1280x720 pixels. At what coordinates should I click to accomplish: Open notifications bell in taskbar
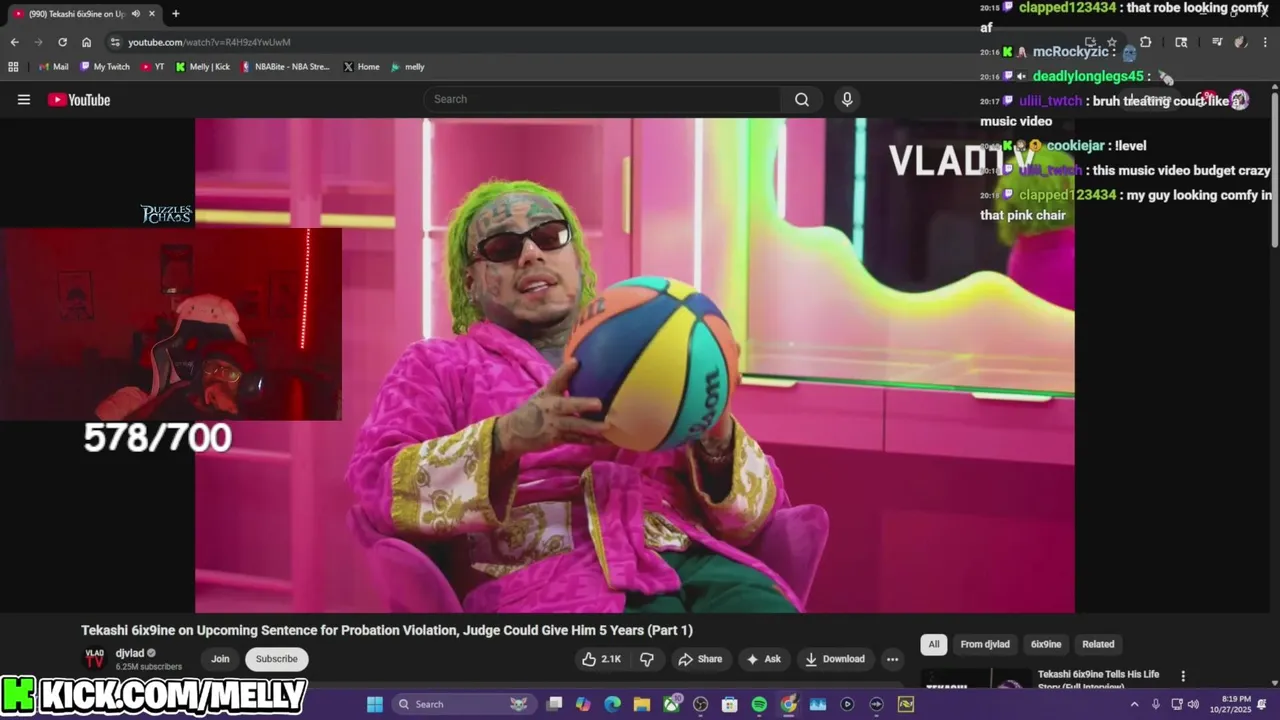coord(1262,704)
